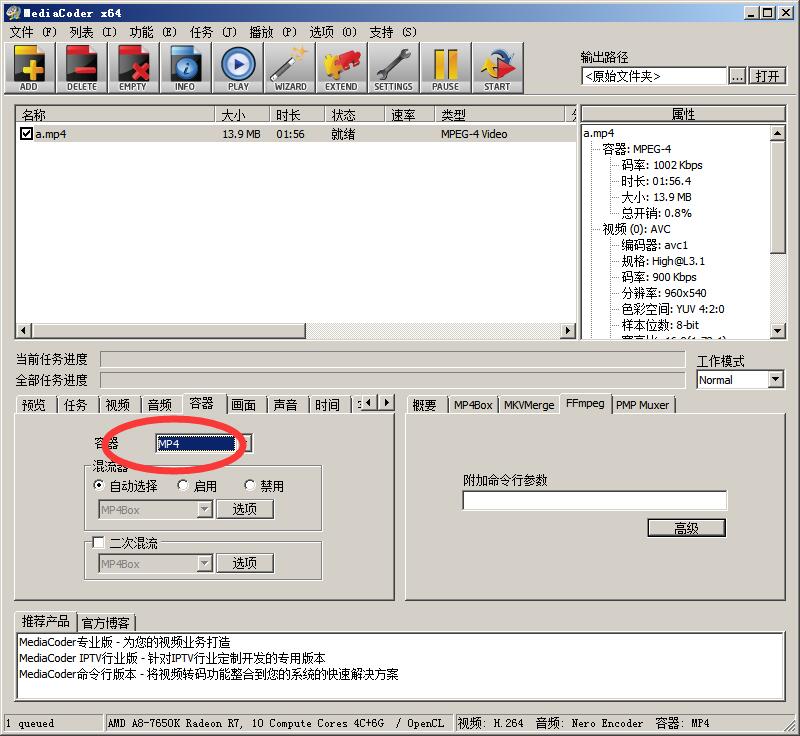Click the DELETE toolbar icon
The image size is (800, 736).
82,68
